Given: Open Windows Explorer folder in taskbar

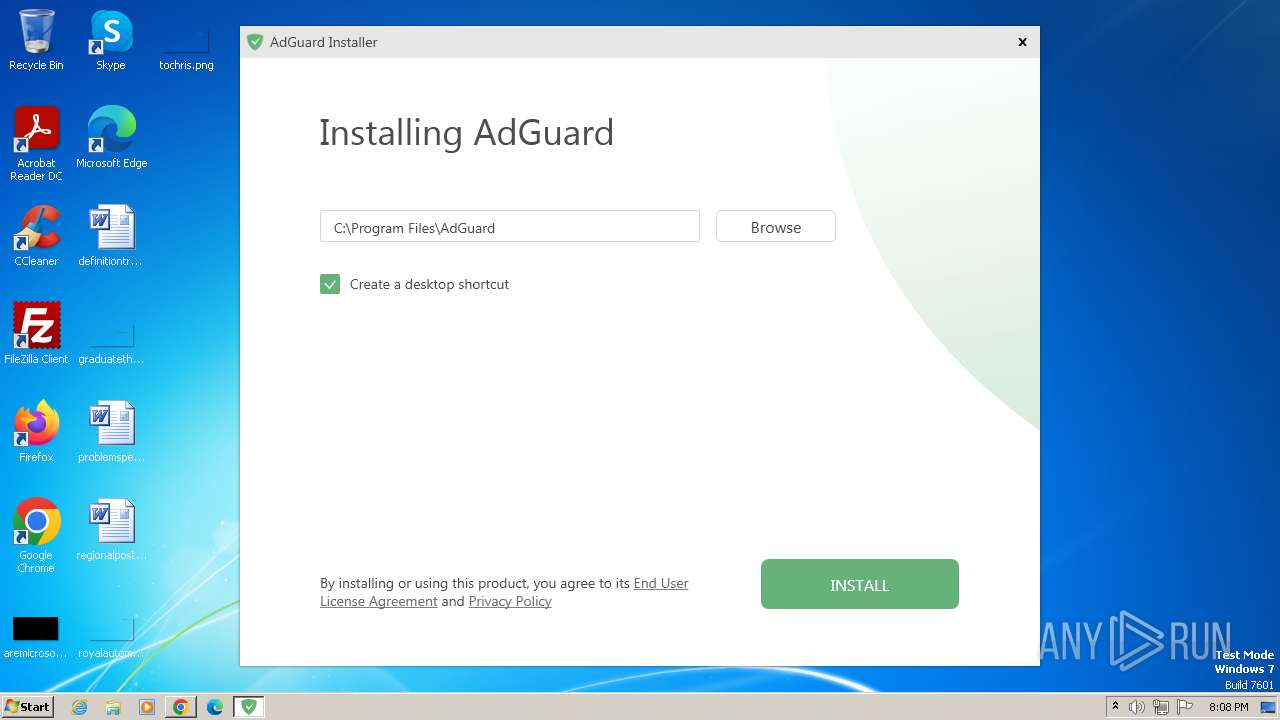Looking at the screenshot, I should click(113, 707).
